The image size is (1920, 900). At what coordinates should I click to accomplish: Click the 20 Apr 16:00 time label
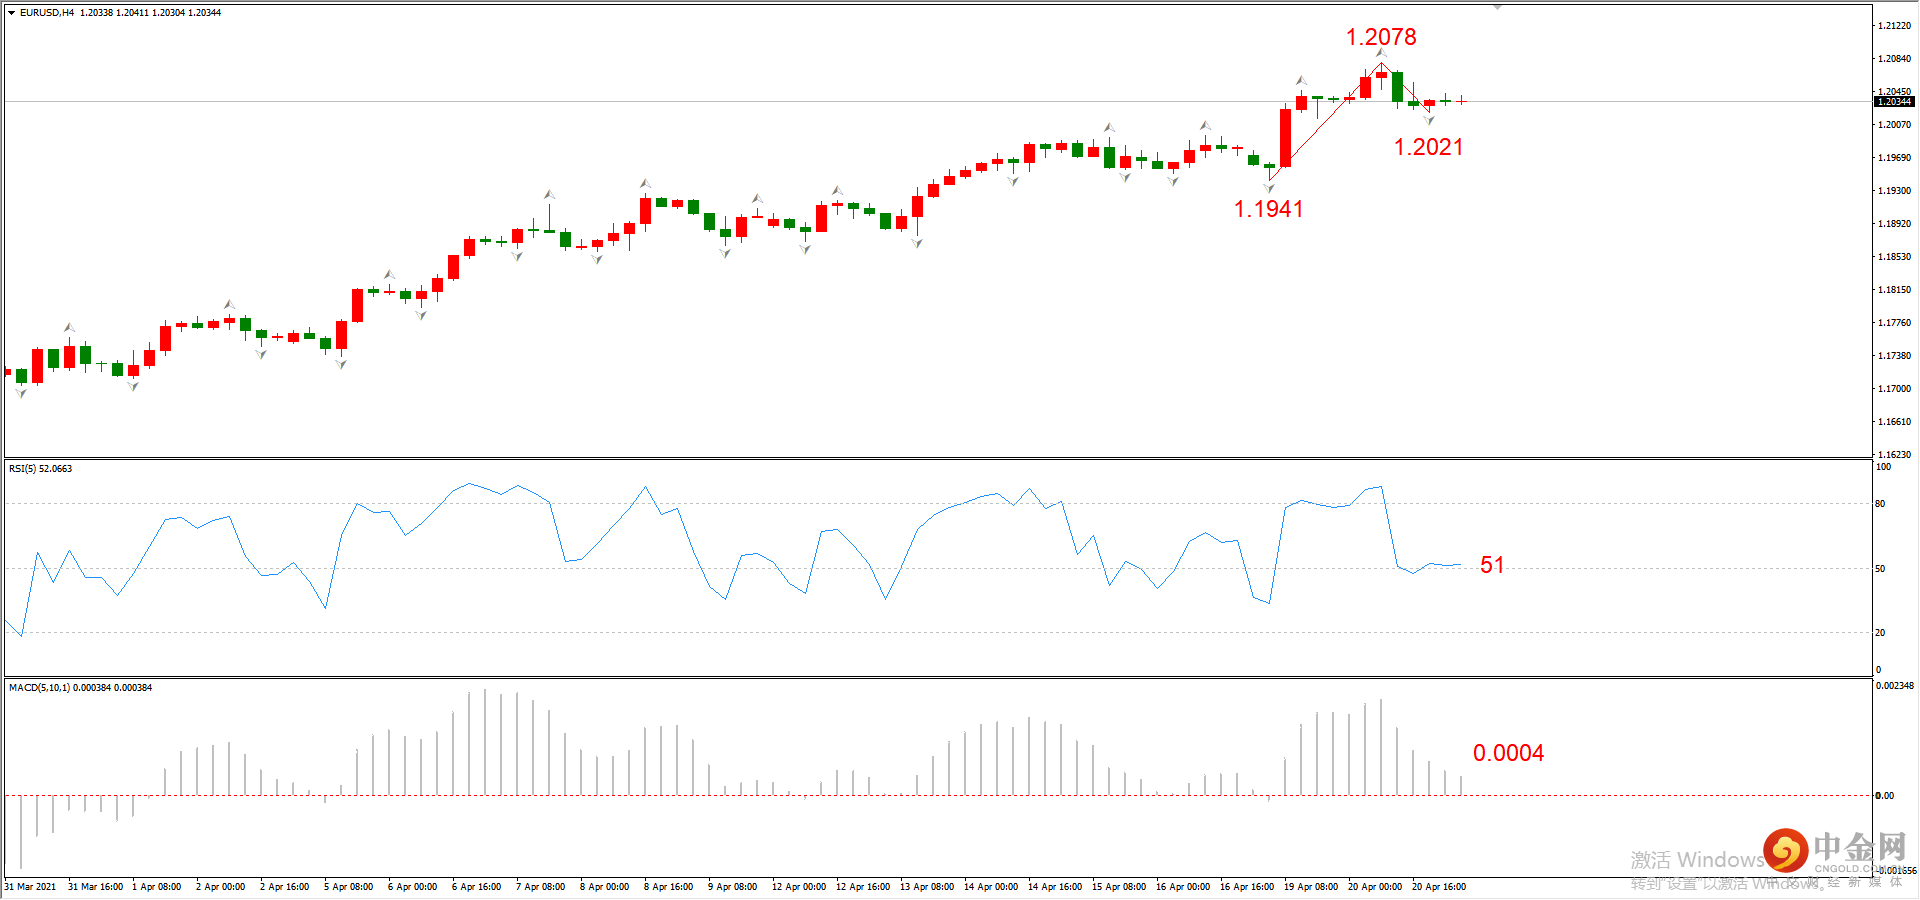[x=1439, y=887]
